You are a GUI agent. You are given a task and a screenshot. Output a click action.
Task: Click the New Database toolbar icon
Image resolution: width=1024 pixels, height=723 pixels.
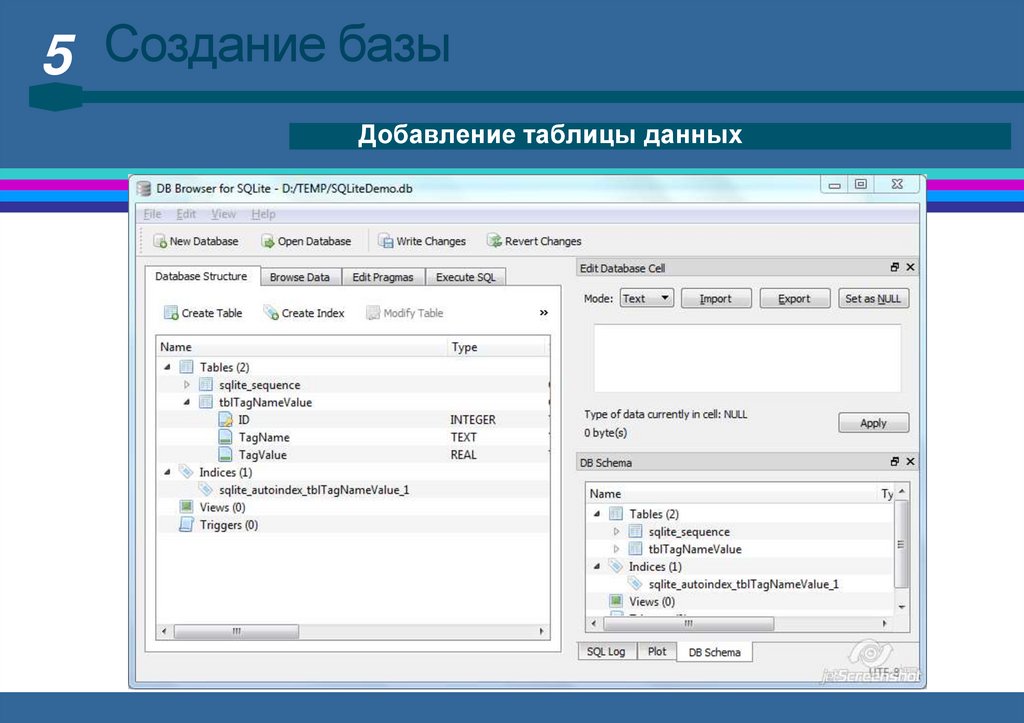pyautogui.click(x=160, y=241)
